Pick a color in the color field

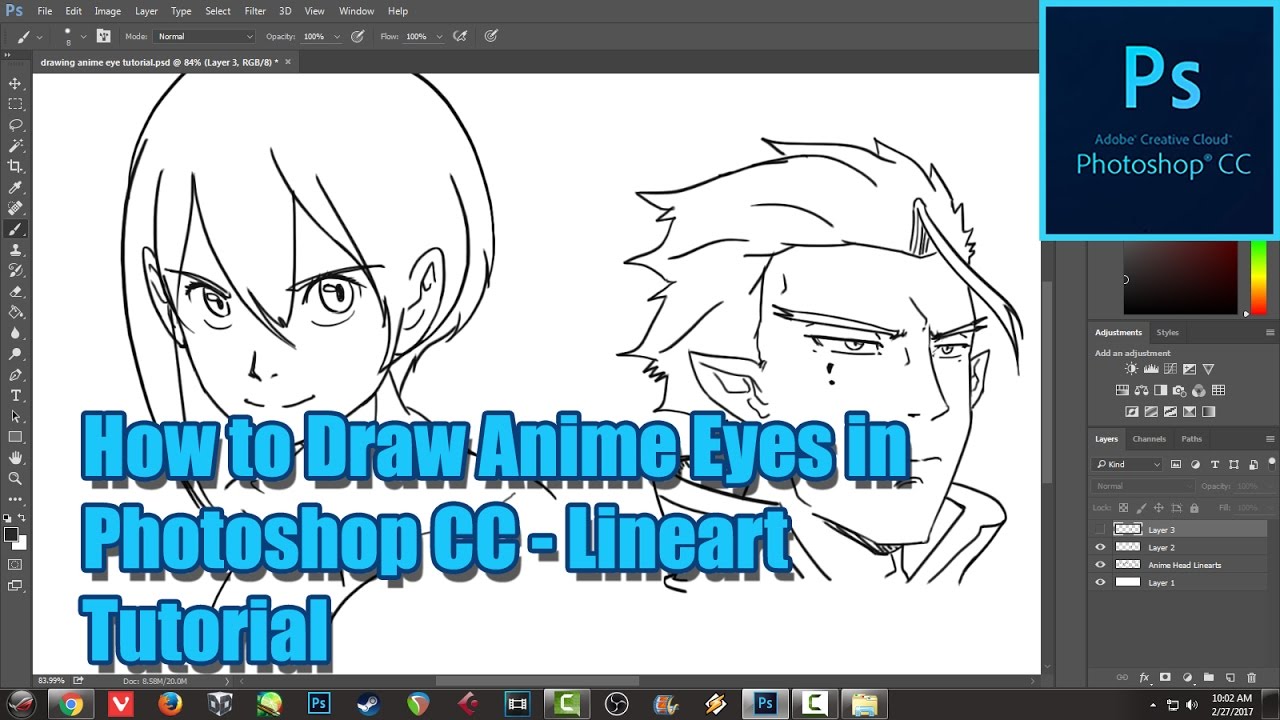coord(1180,277)
